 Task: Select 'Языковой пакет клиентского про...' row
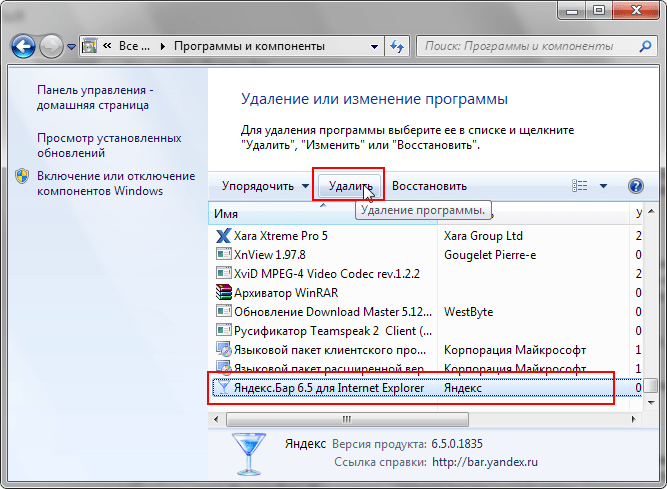coord(425,350)
